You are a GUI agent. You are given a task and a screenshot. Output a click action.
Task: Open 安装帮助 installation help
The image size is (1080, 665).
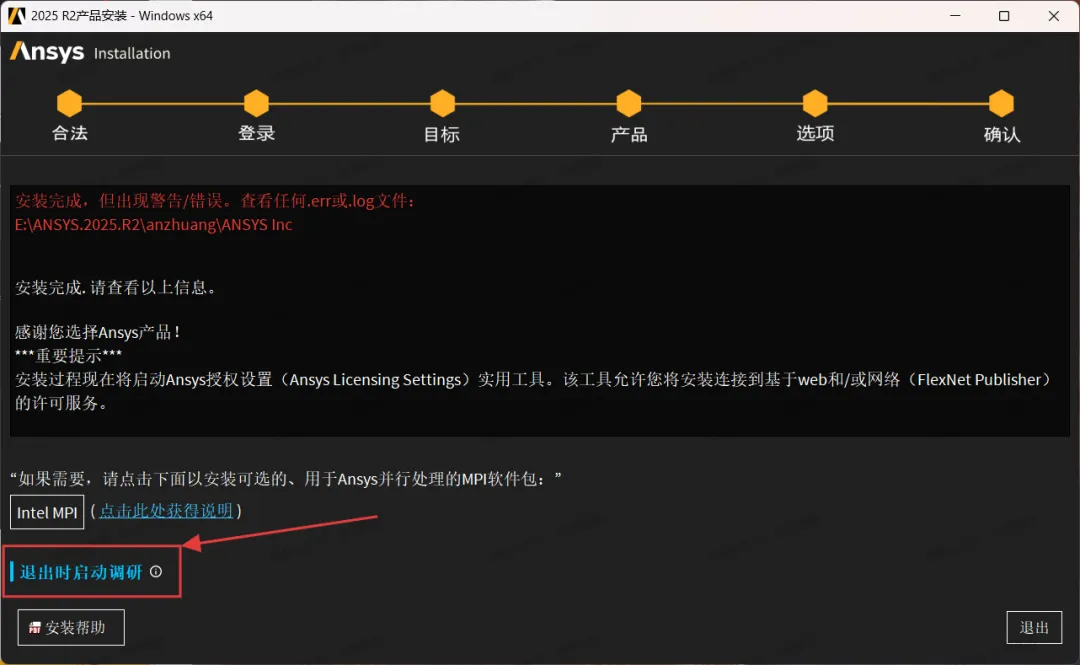(x=71, y=627)
